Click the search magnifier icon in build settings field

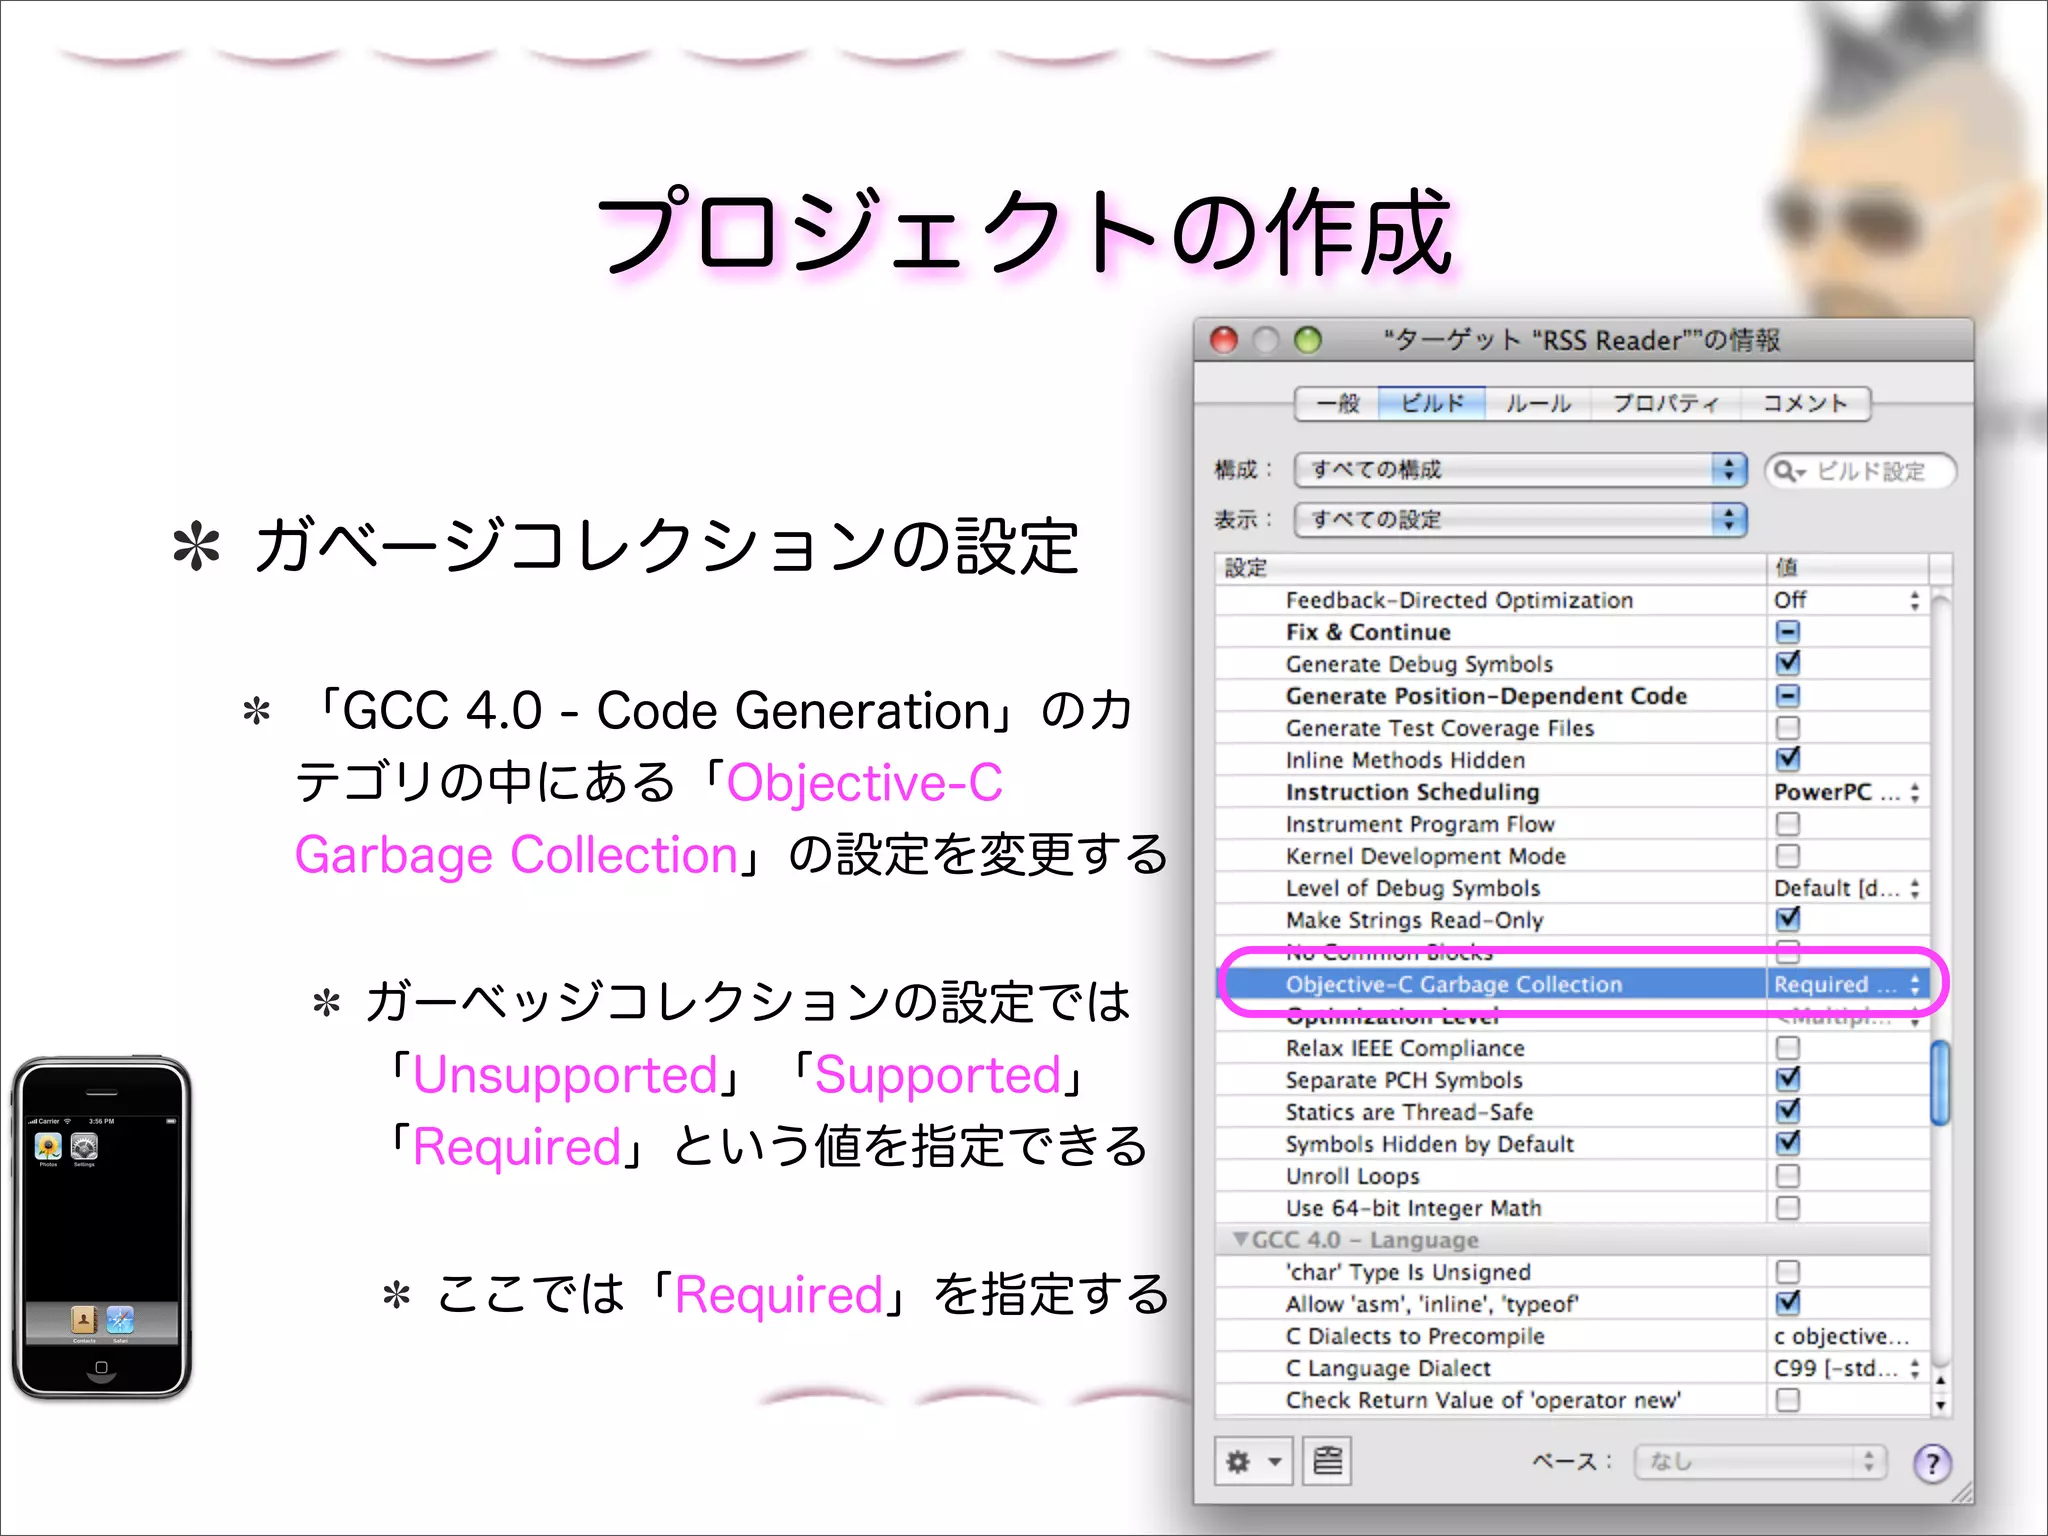pos(1787,471)
